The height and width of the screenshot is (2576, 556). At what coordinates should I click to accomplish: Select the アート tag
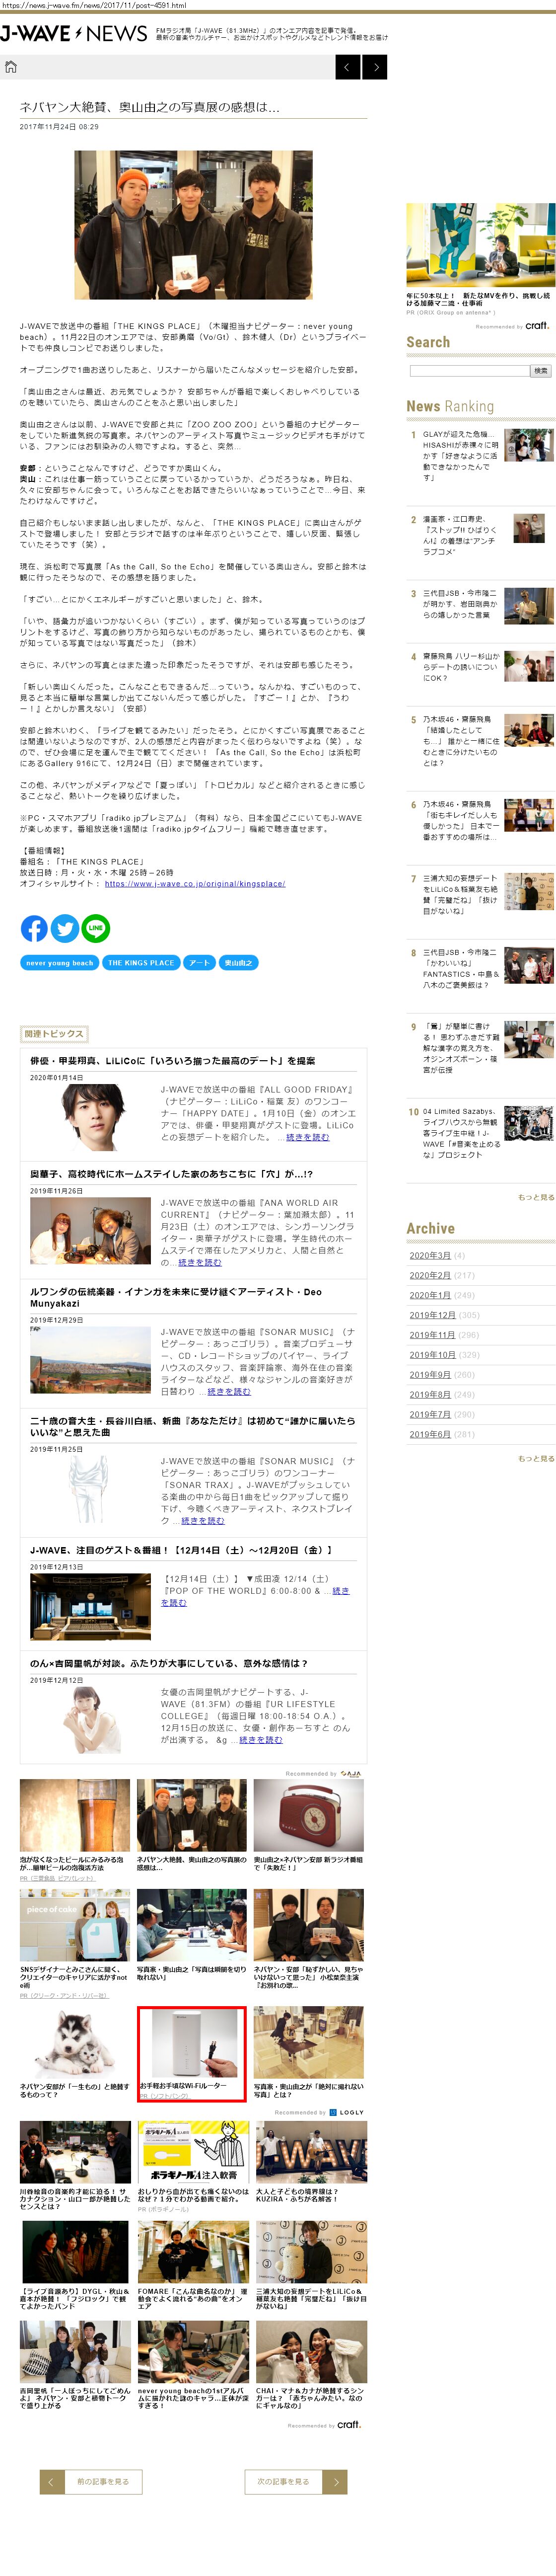[x=199, y=963]
